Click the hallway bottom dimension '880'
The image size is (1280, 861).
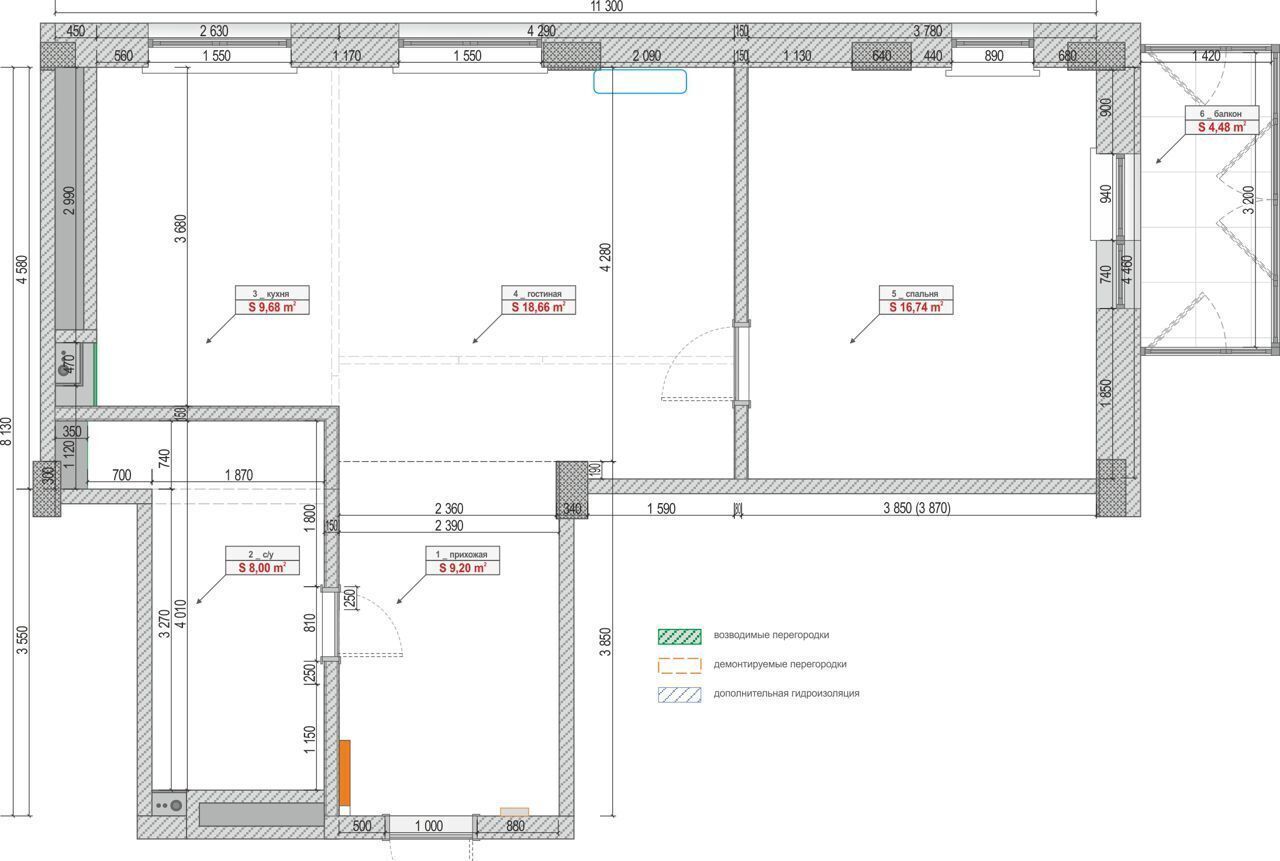pos(515,826)
